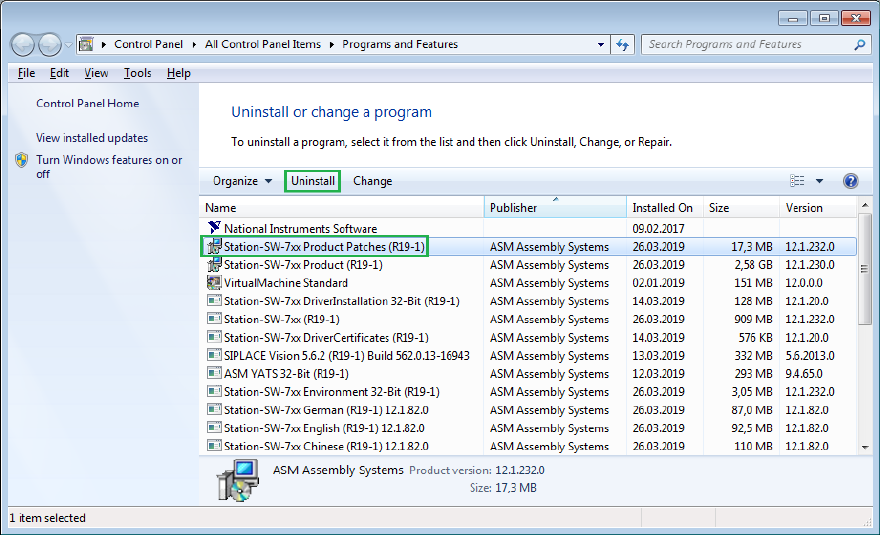Click Station-SW-7xx Chinese row icon
The image size is (880, 535).
coord(214,446)
